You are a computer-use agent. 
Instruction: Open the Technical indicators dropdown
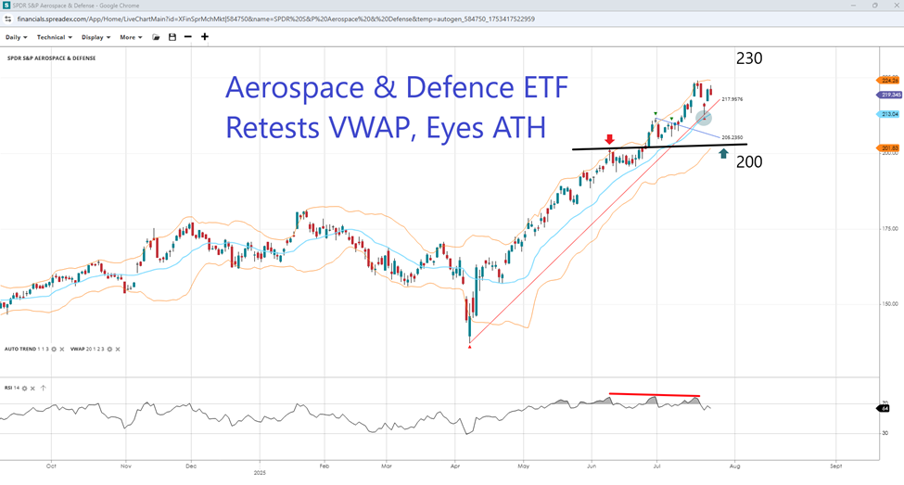click(54, 37)
